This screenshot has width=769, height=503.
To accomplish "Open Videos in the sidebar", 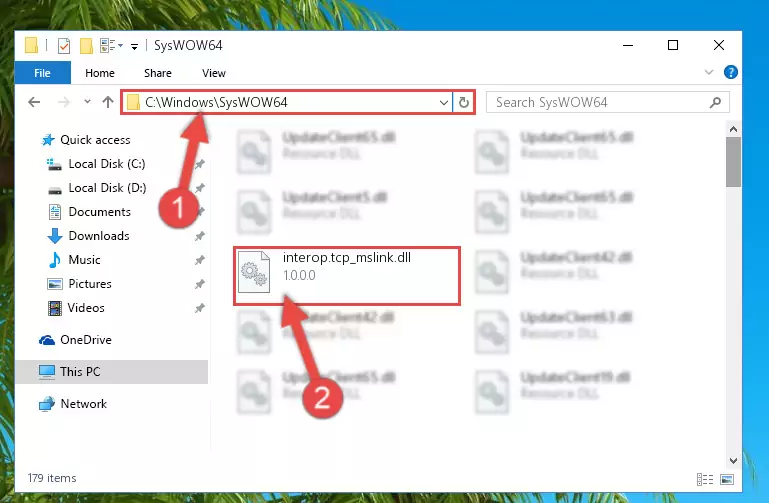I will (76, 308).
